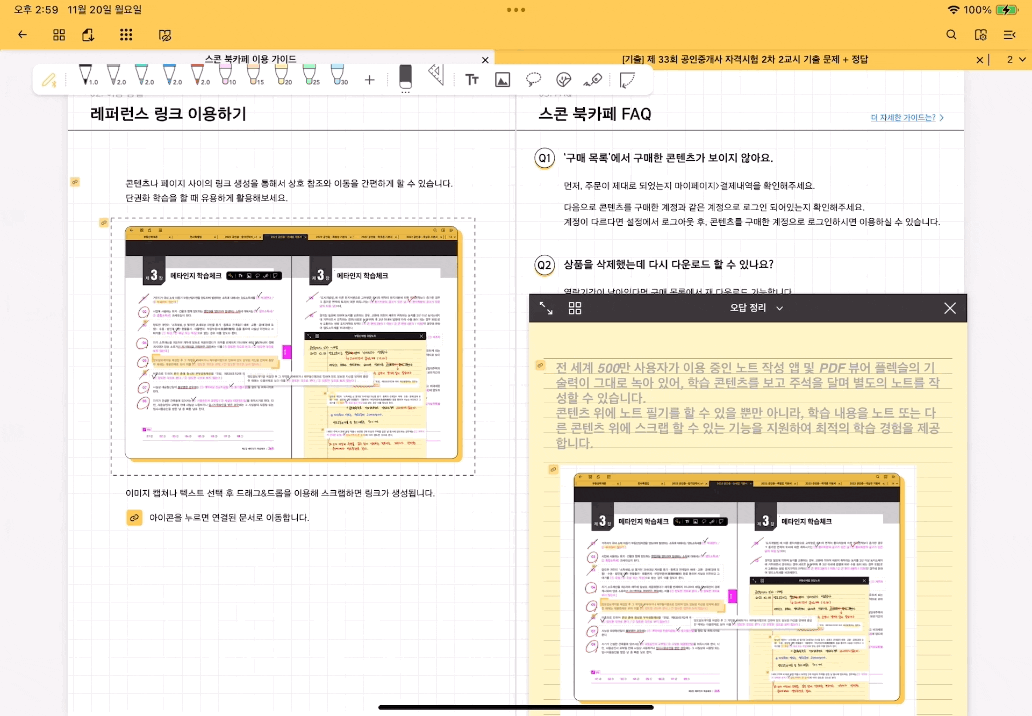Screen dimensions: 1032x716
Task: Tap the 레퍼런스 링크 이용하기 heading
Action: pyautogui.click(x=168, y=114)
